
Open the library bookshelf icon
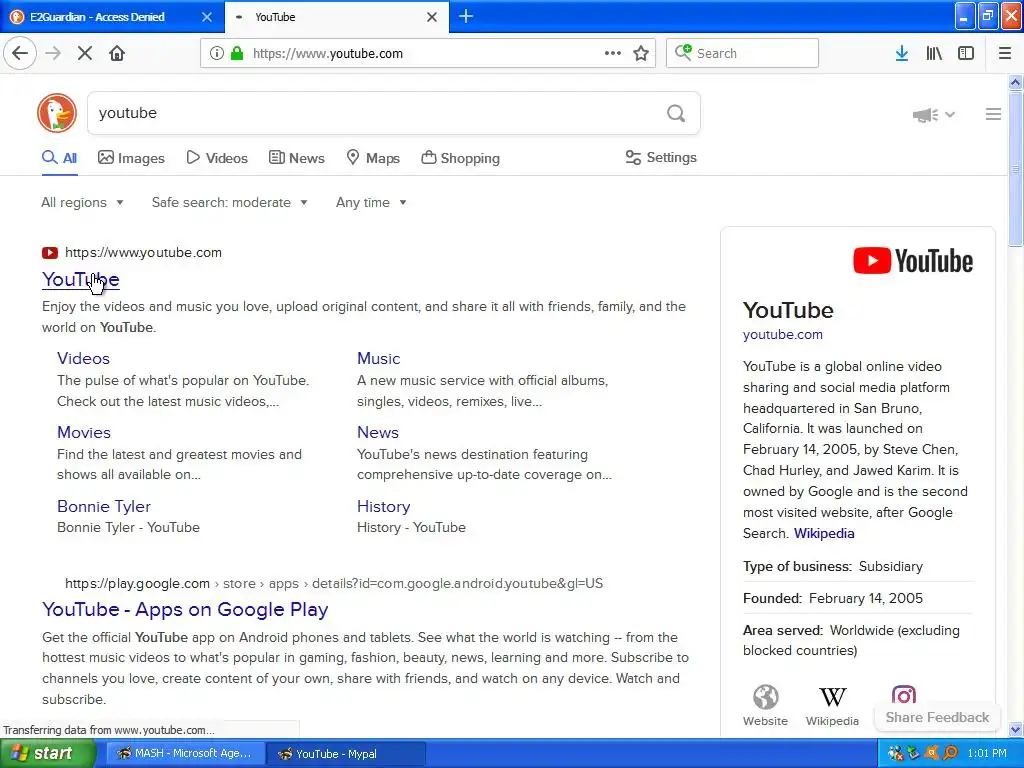(934, 53)
